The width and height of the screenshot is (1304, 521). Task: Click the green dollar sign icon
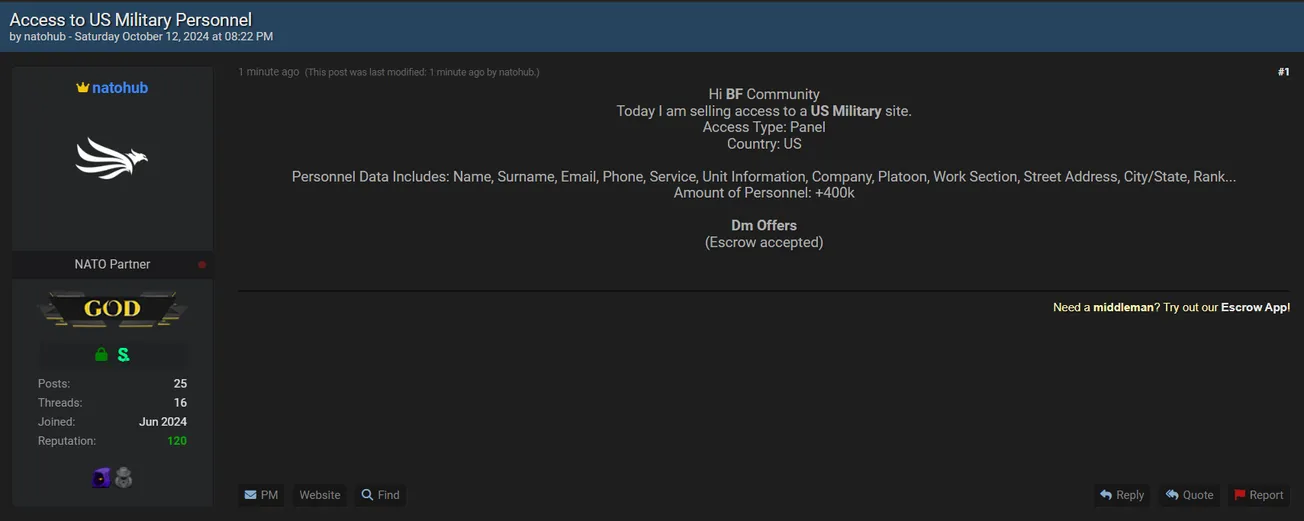point(123,355)
